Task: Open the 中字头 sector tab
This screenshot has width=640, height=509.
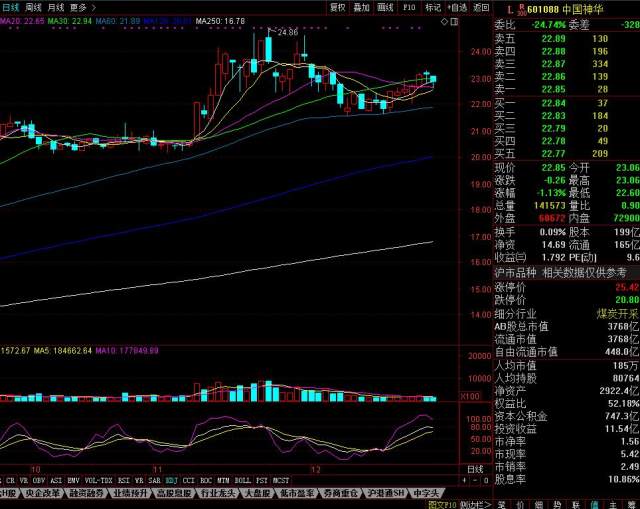Action: coord(426,493)
